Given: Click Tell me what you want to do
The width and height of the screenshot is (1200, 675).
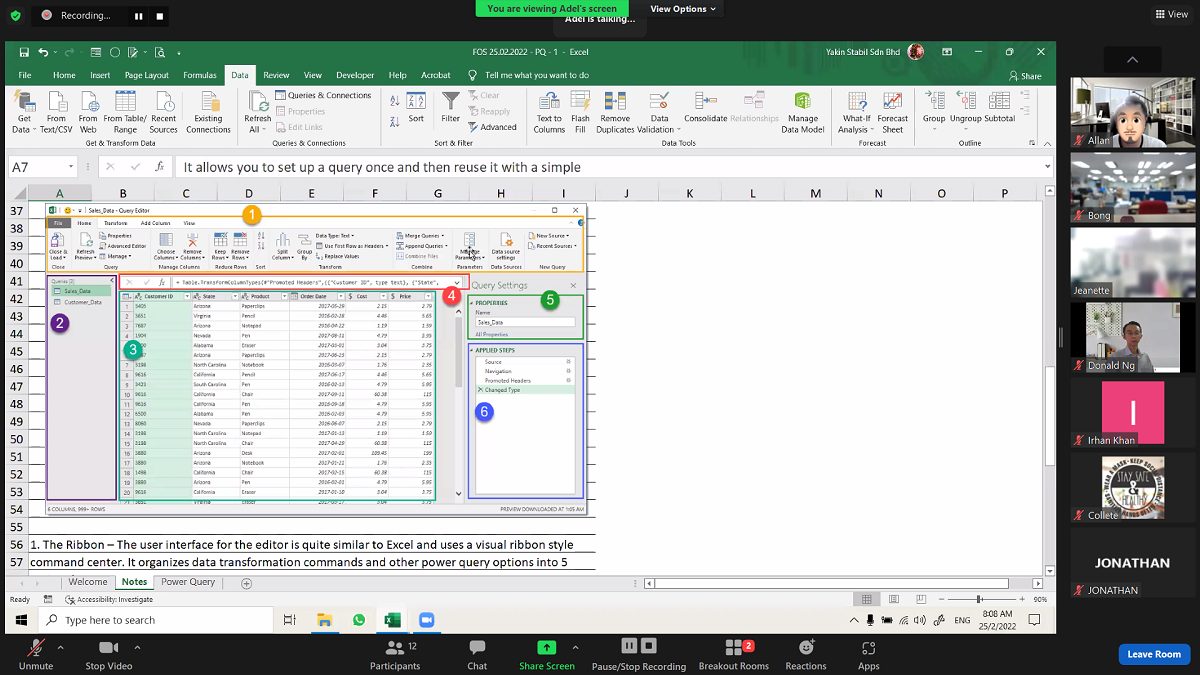Looking at the screenshot, I should pyautogui.click(x=529, y=75).
